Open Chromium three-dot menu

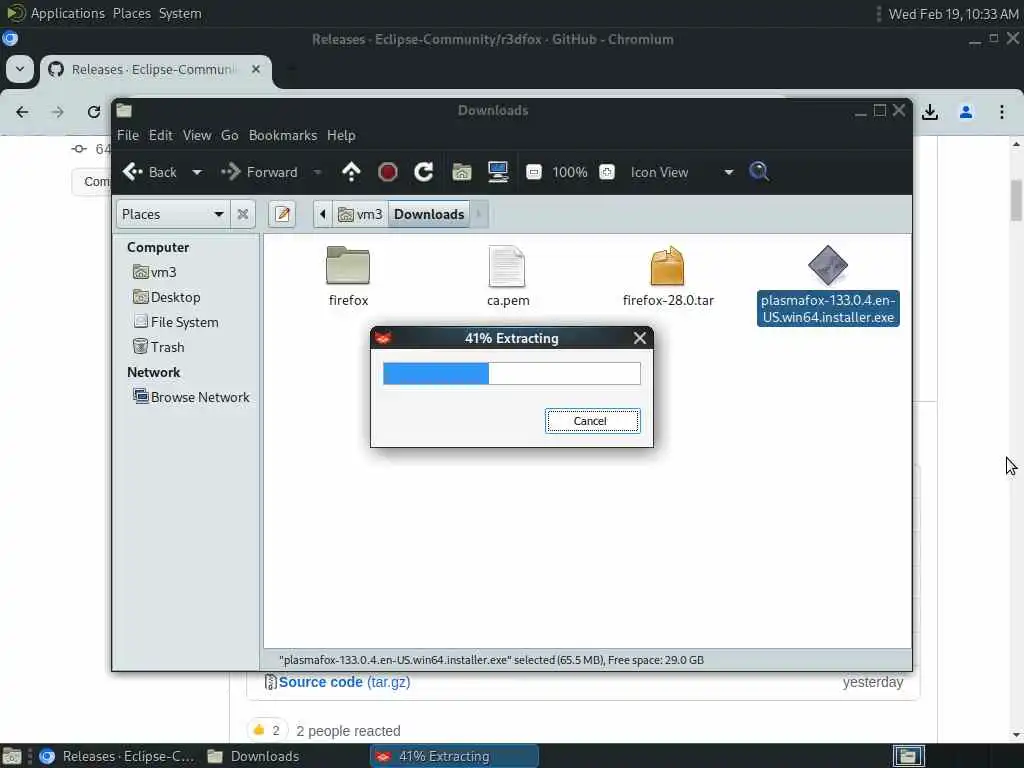click(1002, 112)
